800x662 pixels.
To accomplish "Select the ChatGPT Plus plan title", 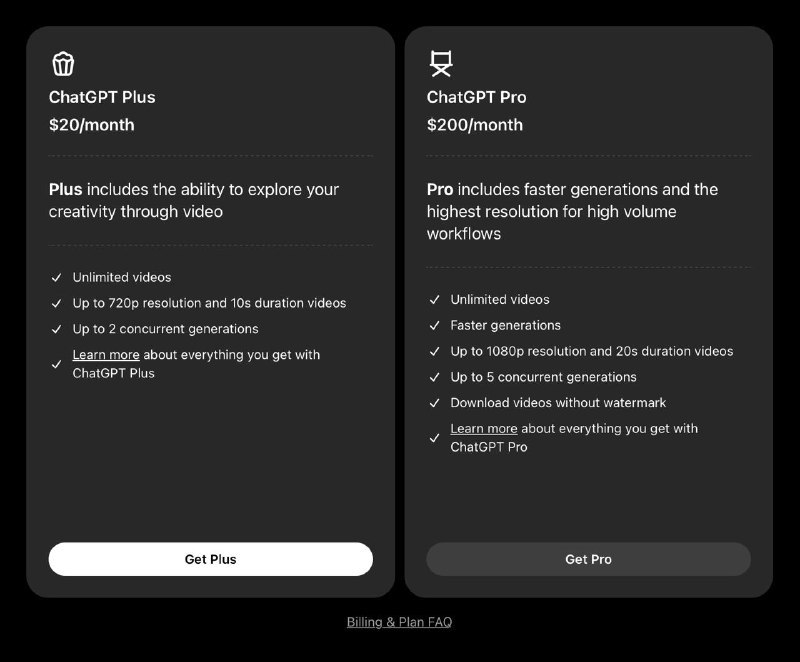I will click(x=102, y=97).
